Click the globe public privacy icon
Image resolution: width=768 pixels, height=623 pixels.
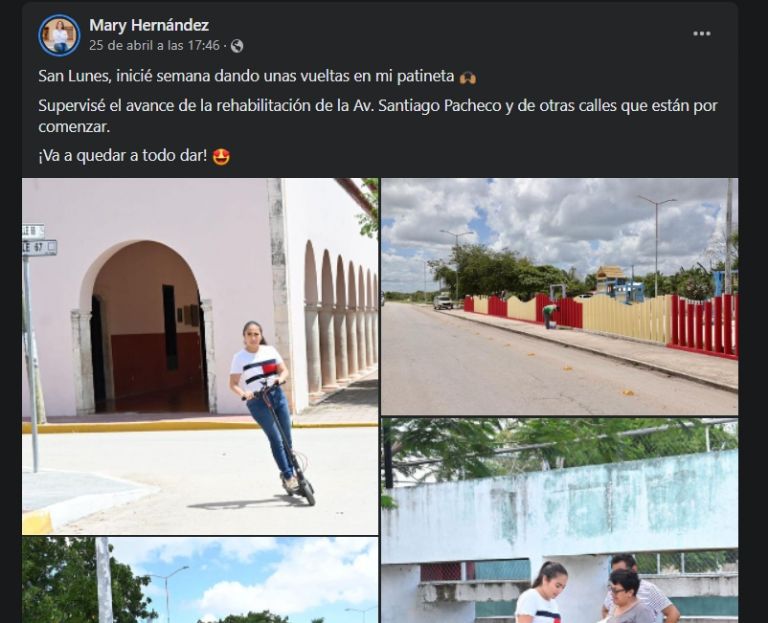click(x=237, y=46)
